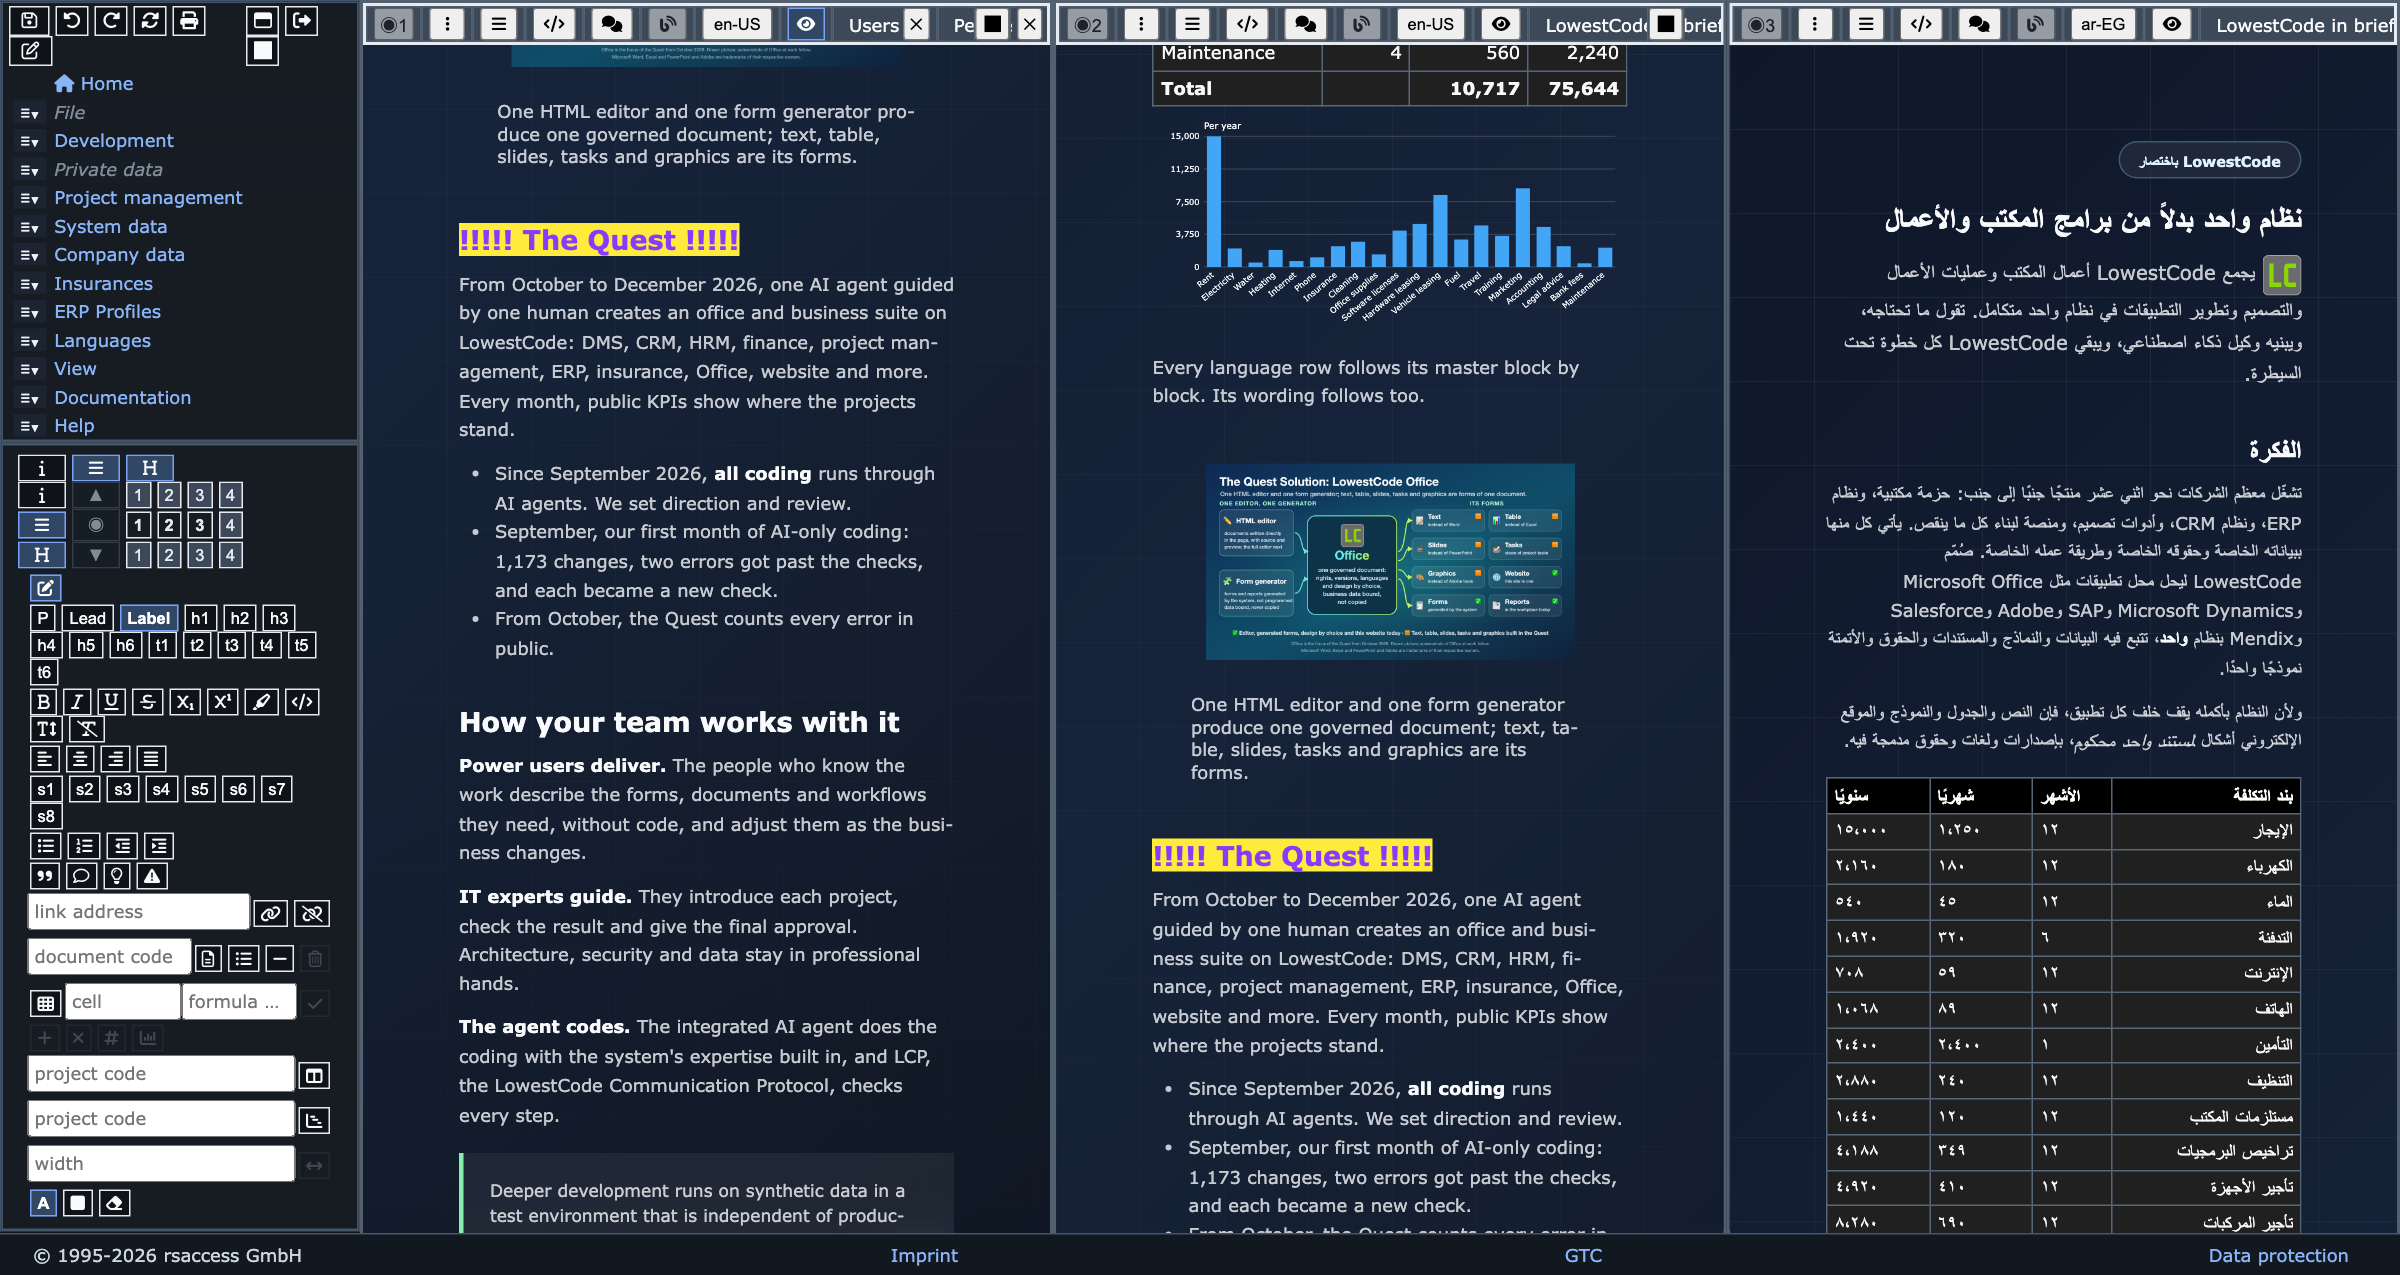The image size is (2400, 1275).
Task: Select pane 2 radio indicator
Action: (1088, 24)
